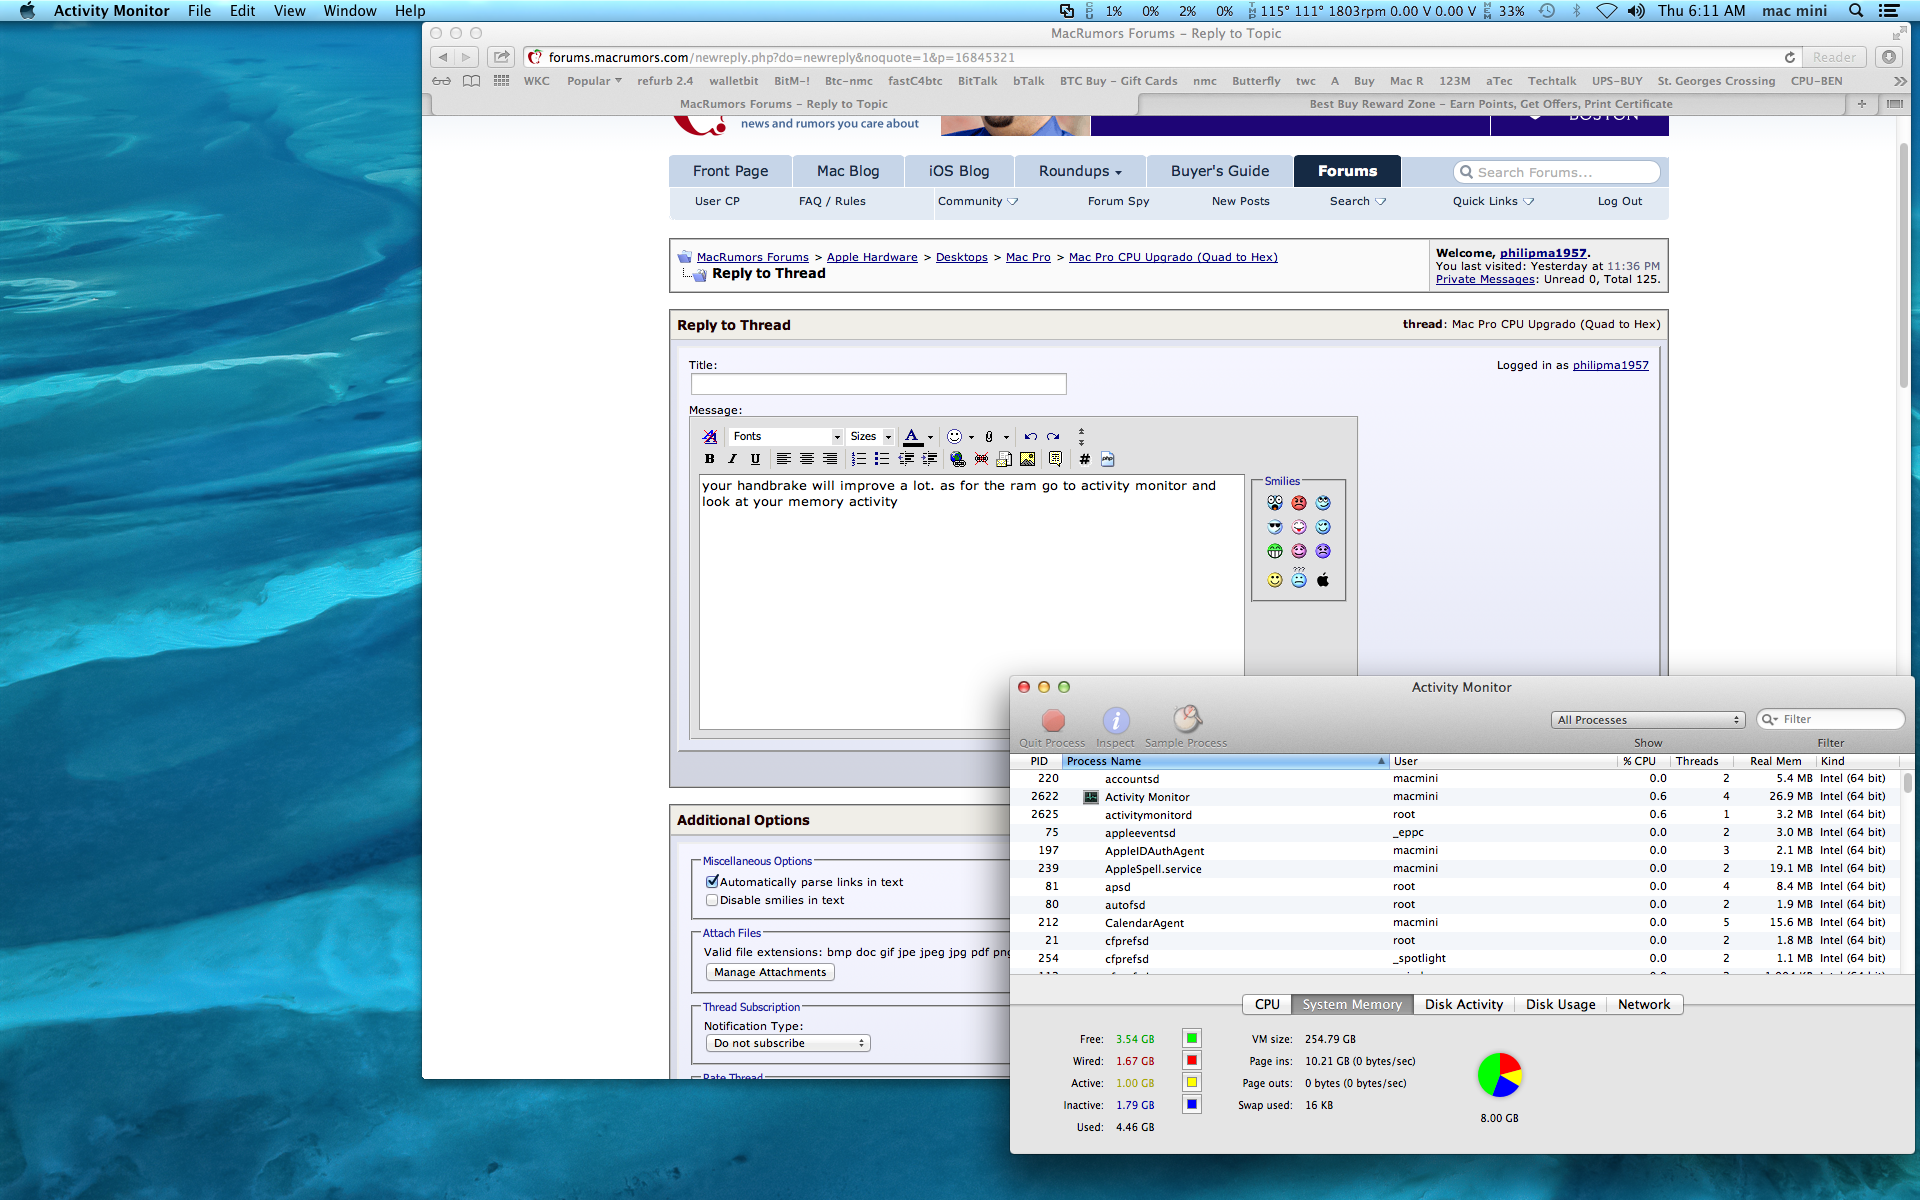Click the Manage Attachments button
This screenshot has width=1920, height=1200.
770,972
